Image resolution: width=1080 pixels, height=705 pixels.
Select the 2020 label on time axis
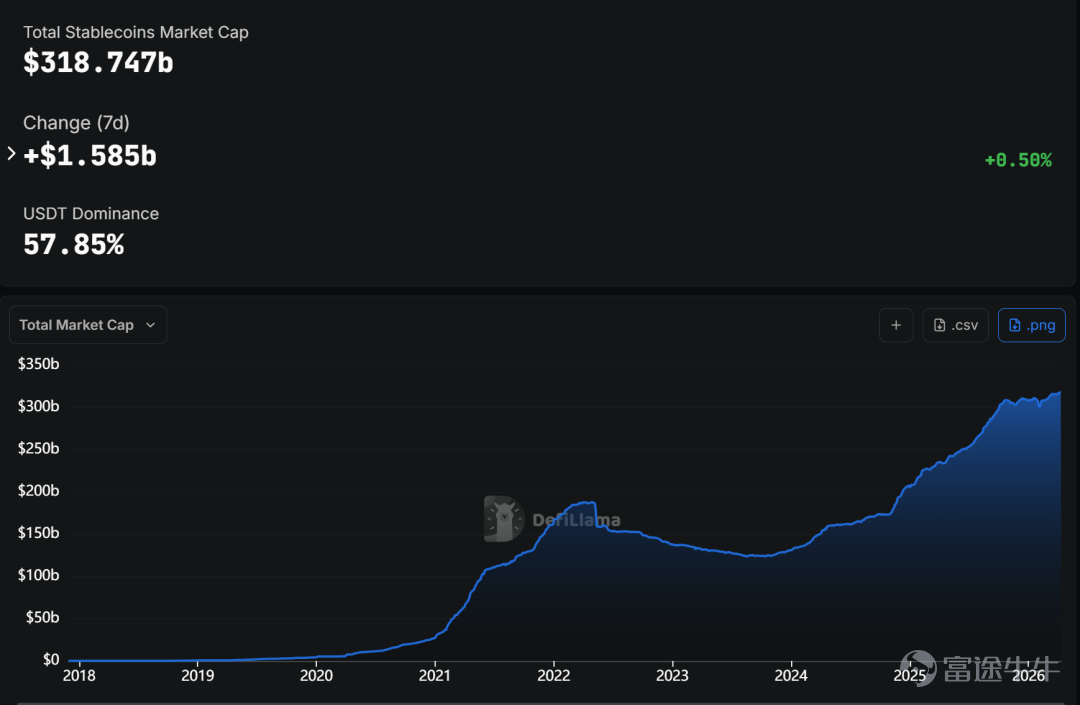point(316,675)
